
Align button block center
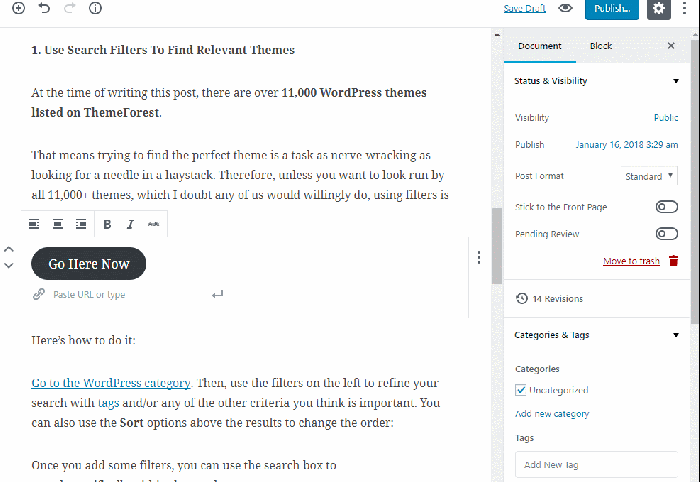click(58, 224)
